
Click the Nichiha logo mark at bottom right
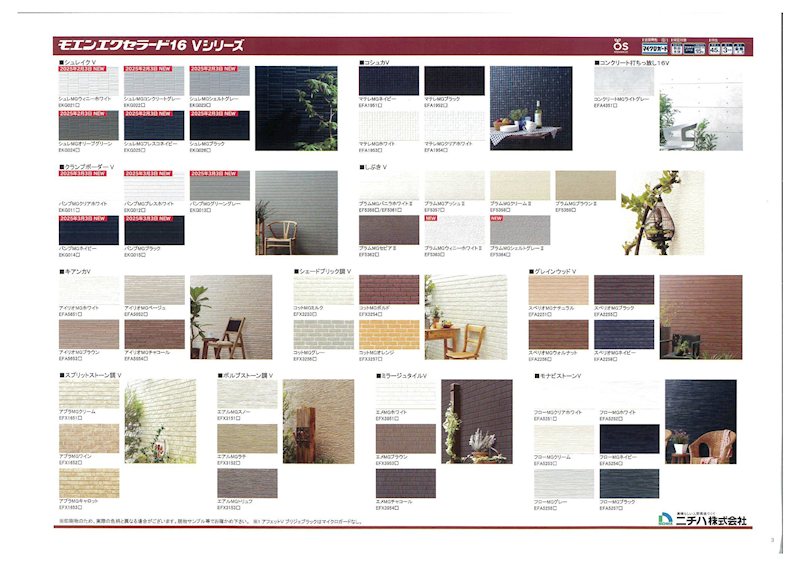(x=665, y=519)
